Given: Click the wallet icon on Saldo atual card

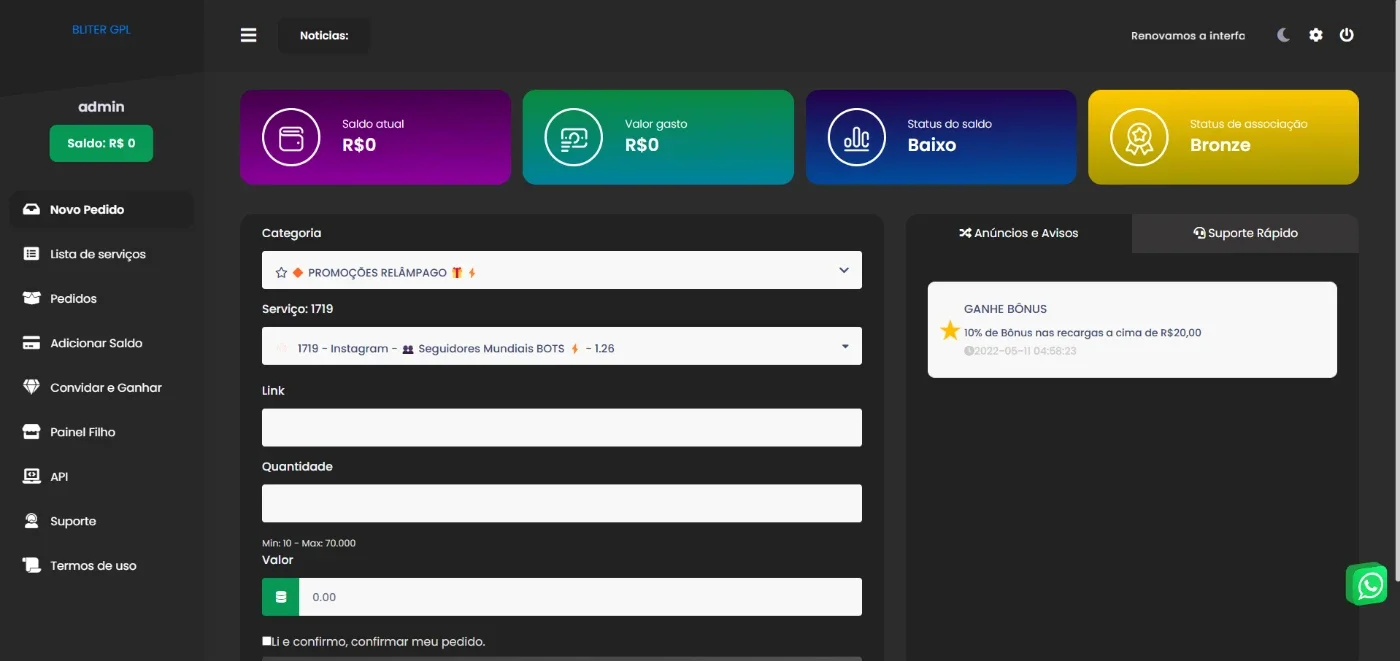Looking at the screenshot, I should 291,138.
